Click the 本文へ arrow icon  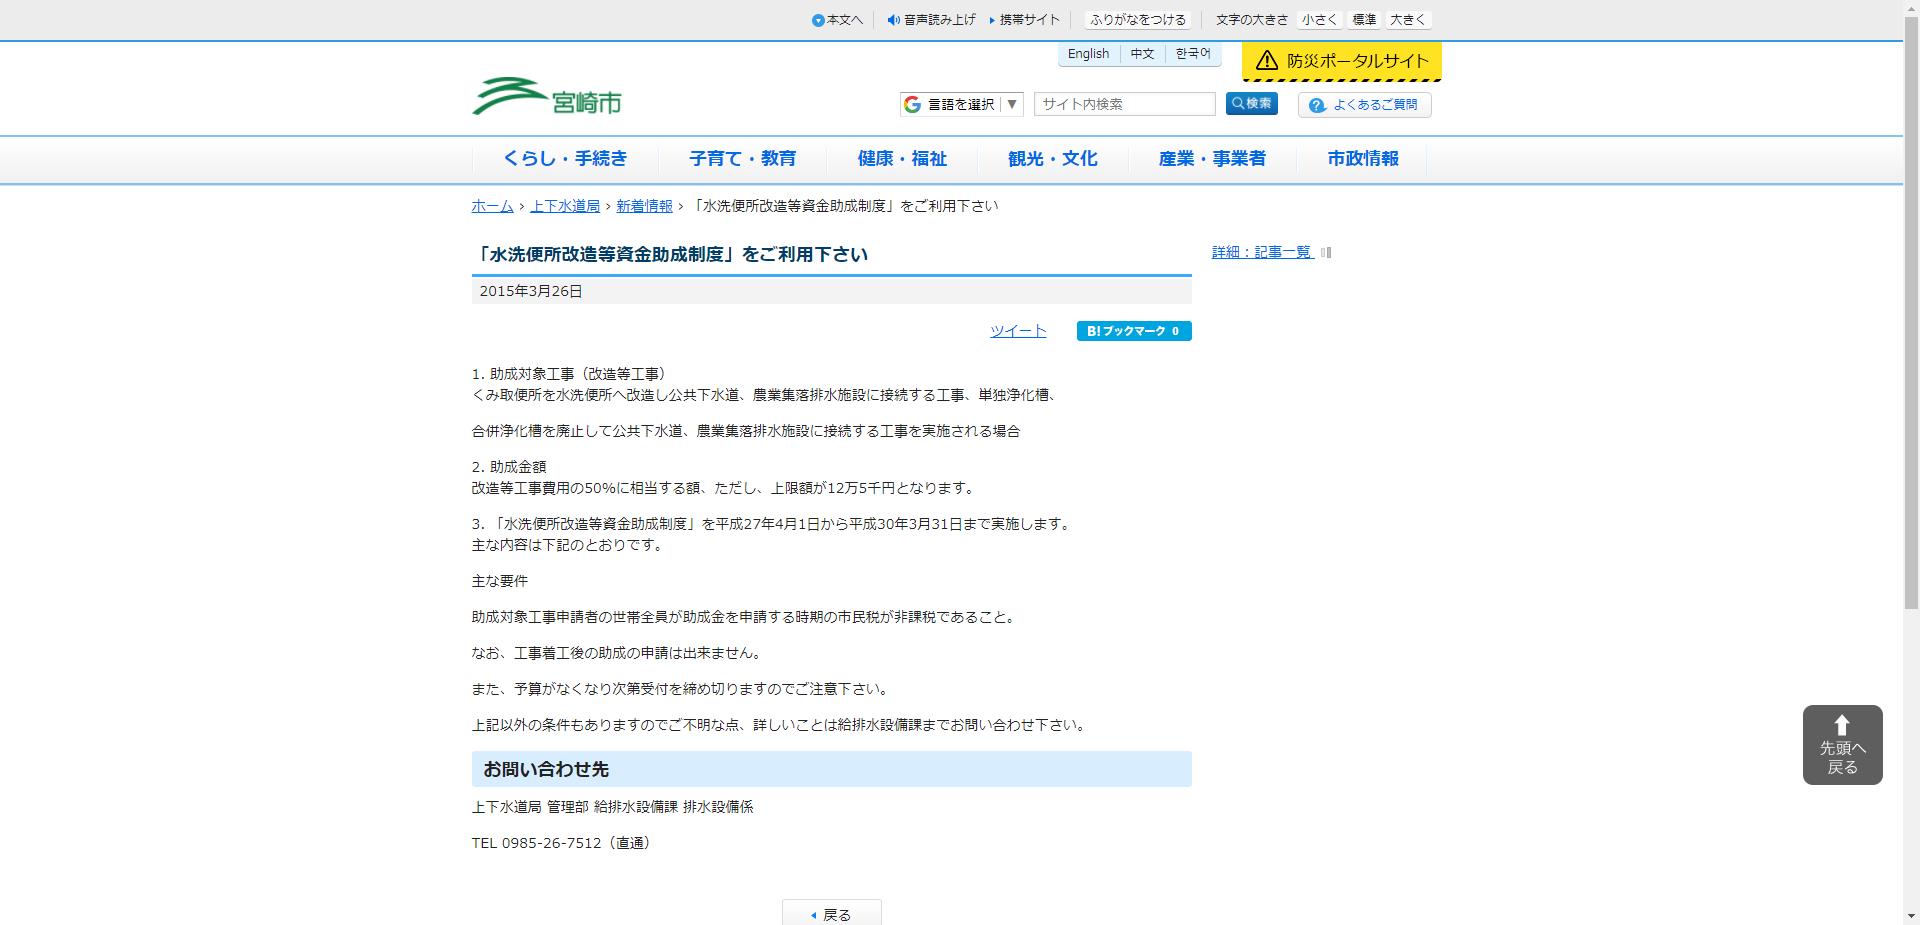[x=820, y=18]
